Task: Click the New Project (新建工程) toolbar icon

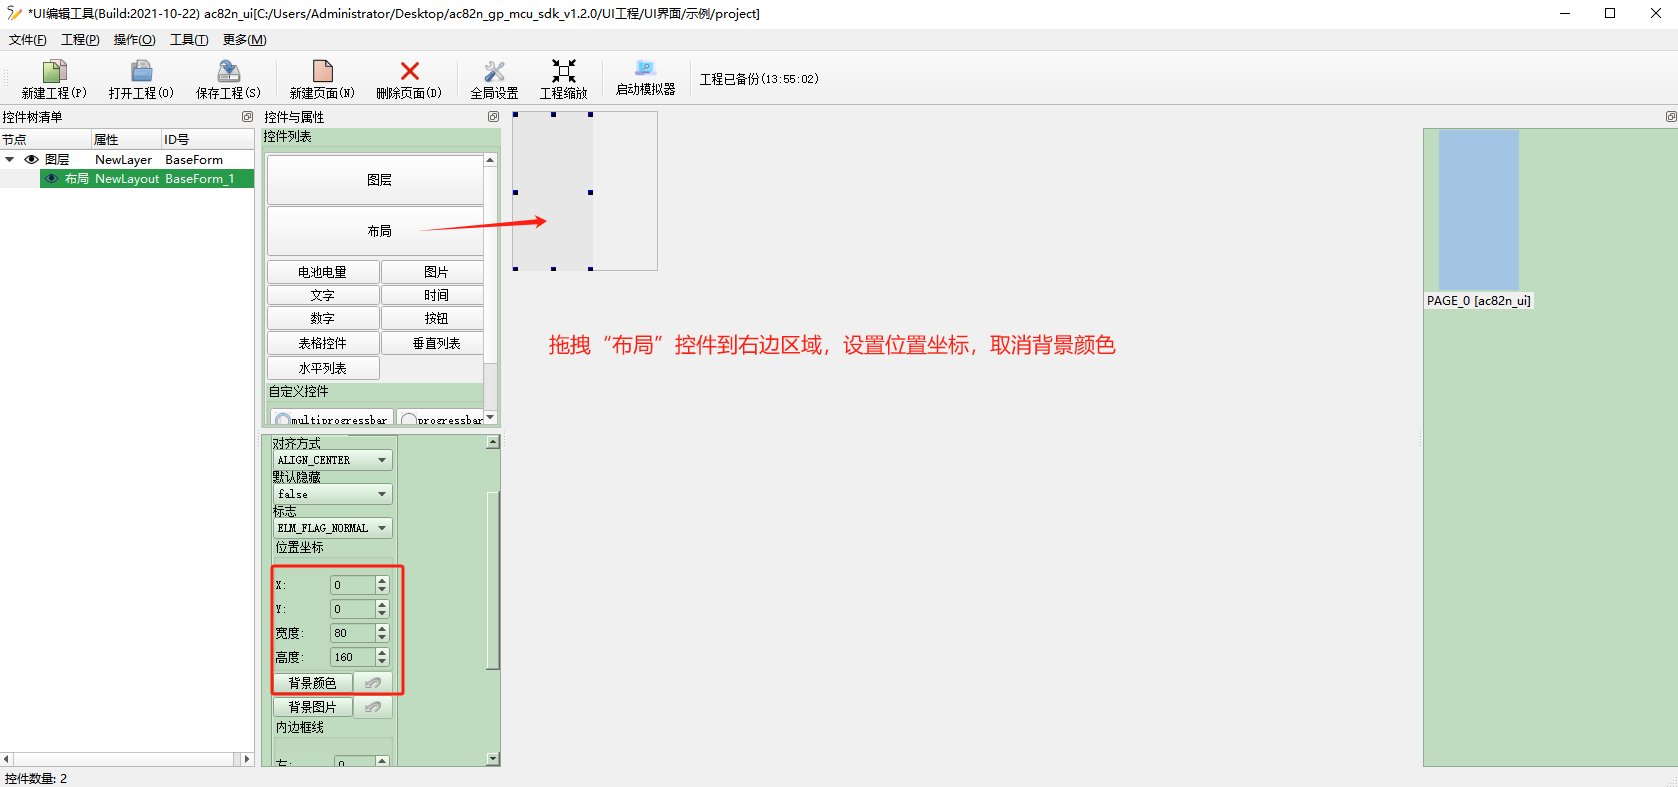Action: [54, 72]
